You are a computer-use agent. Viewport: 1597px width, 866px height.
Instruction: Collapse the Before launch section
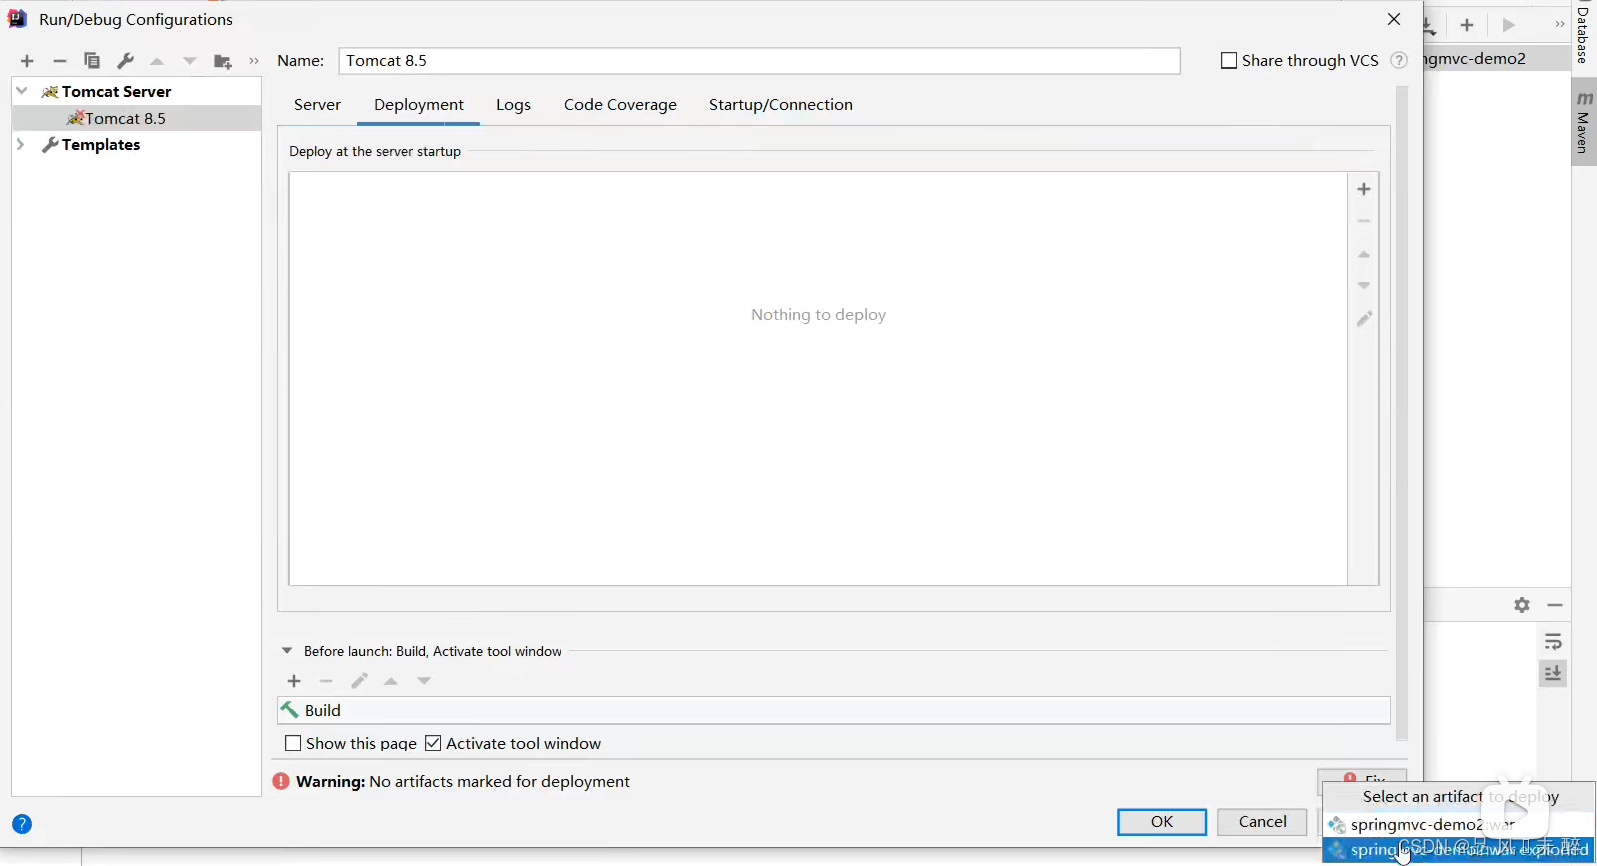coord(287,651)
